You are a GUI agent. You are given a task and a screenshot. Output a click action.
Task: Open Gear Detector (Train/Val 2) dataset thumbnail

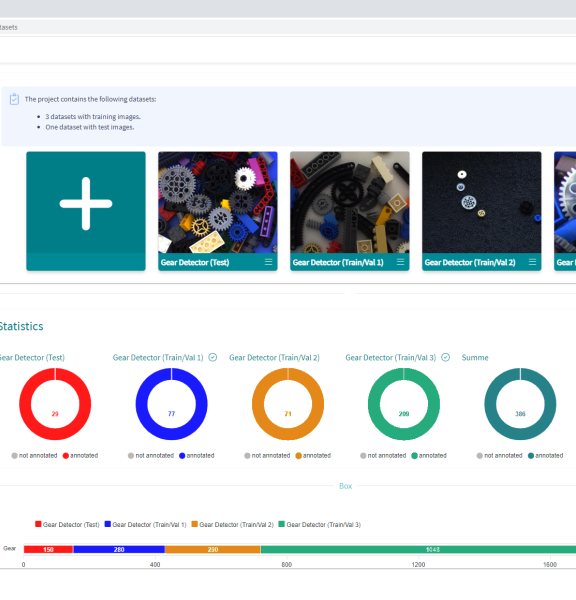coord(482,202)
